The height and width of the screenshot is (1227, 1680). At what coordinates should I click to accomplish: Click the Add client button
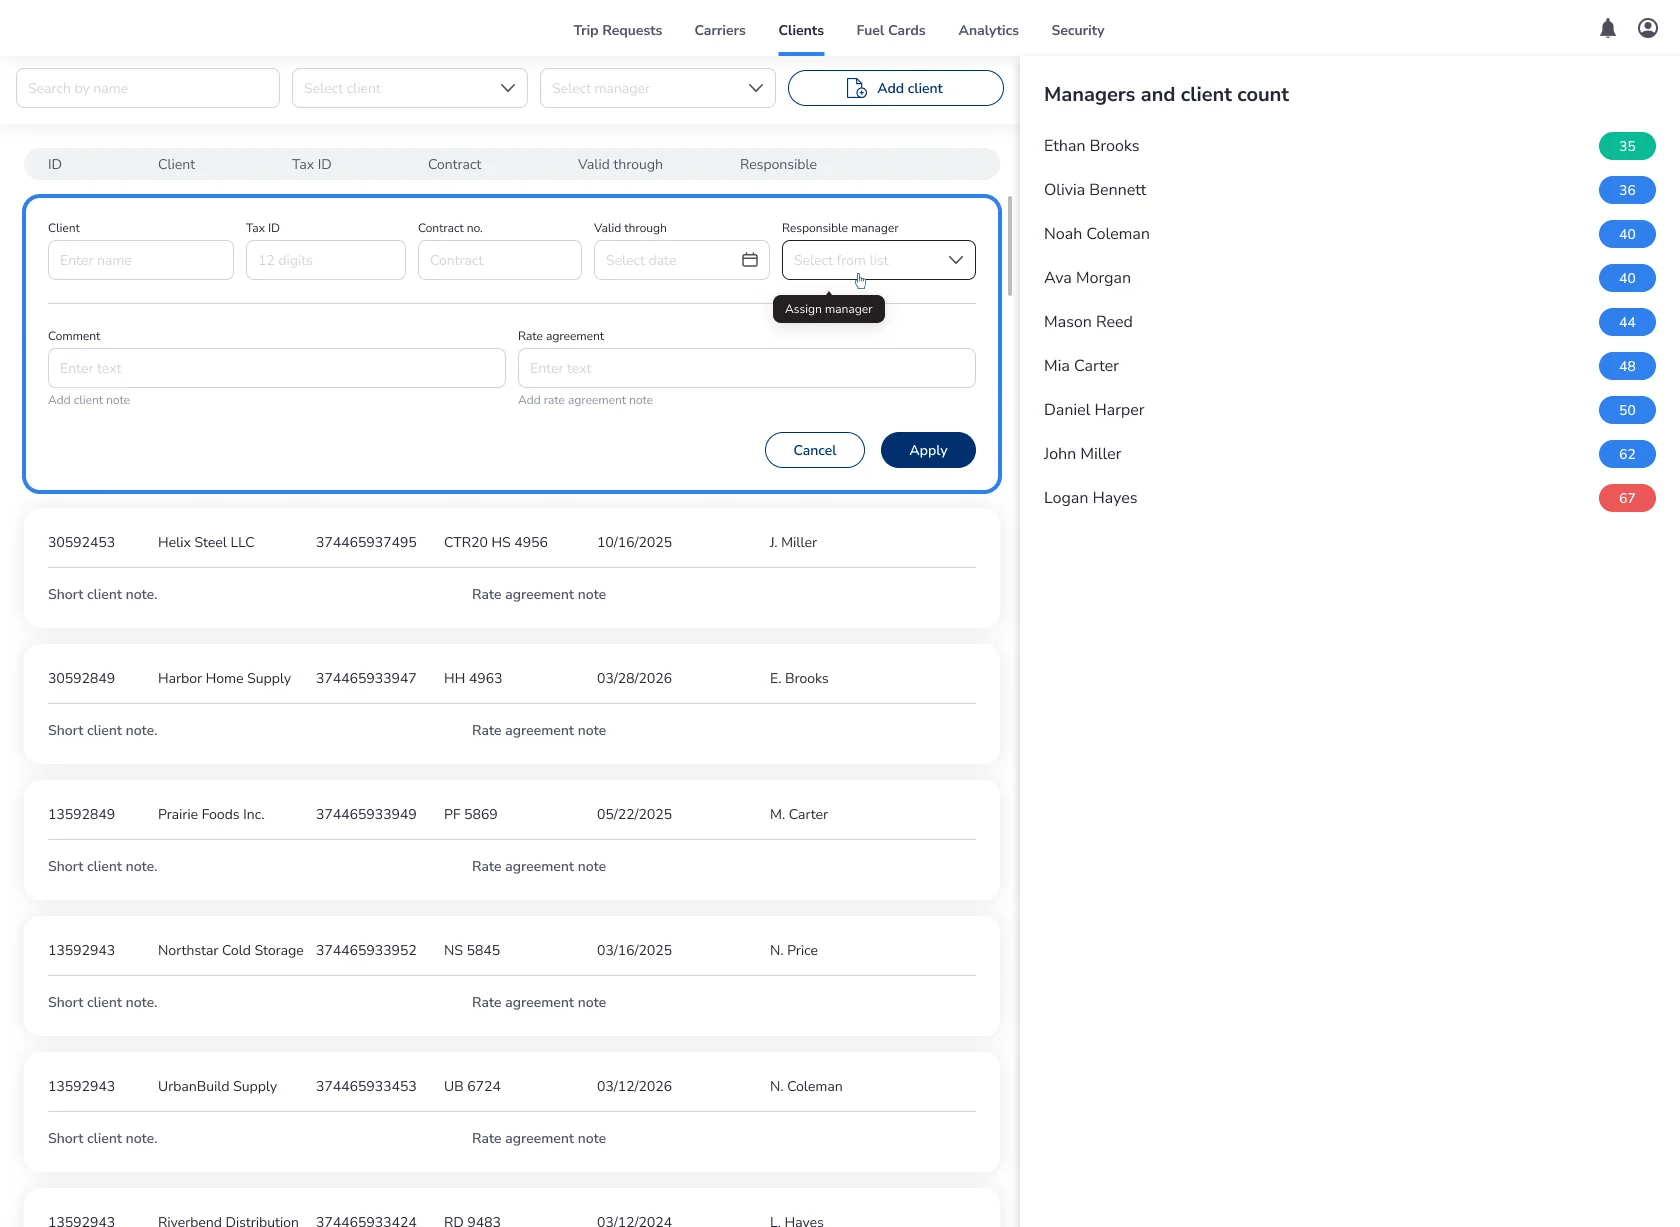pos(896,88)
